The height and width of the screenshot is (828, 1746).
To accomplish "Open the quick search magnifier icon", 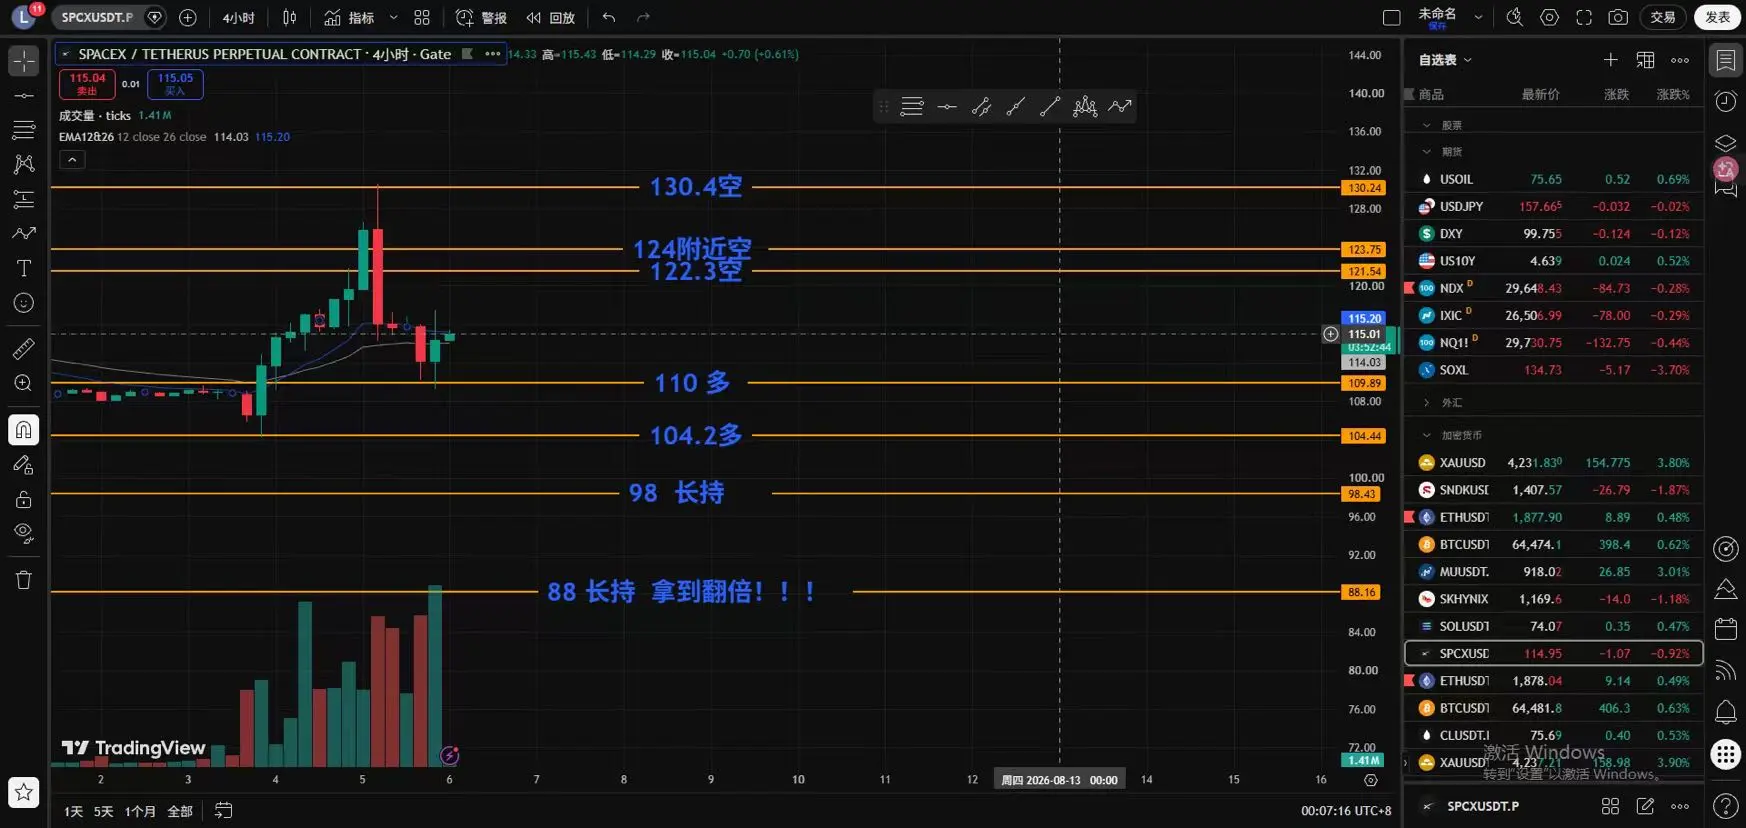I will point(1515,17).
